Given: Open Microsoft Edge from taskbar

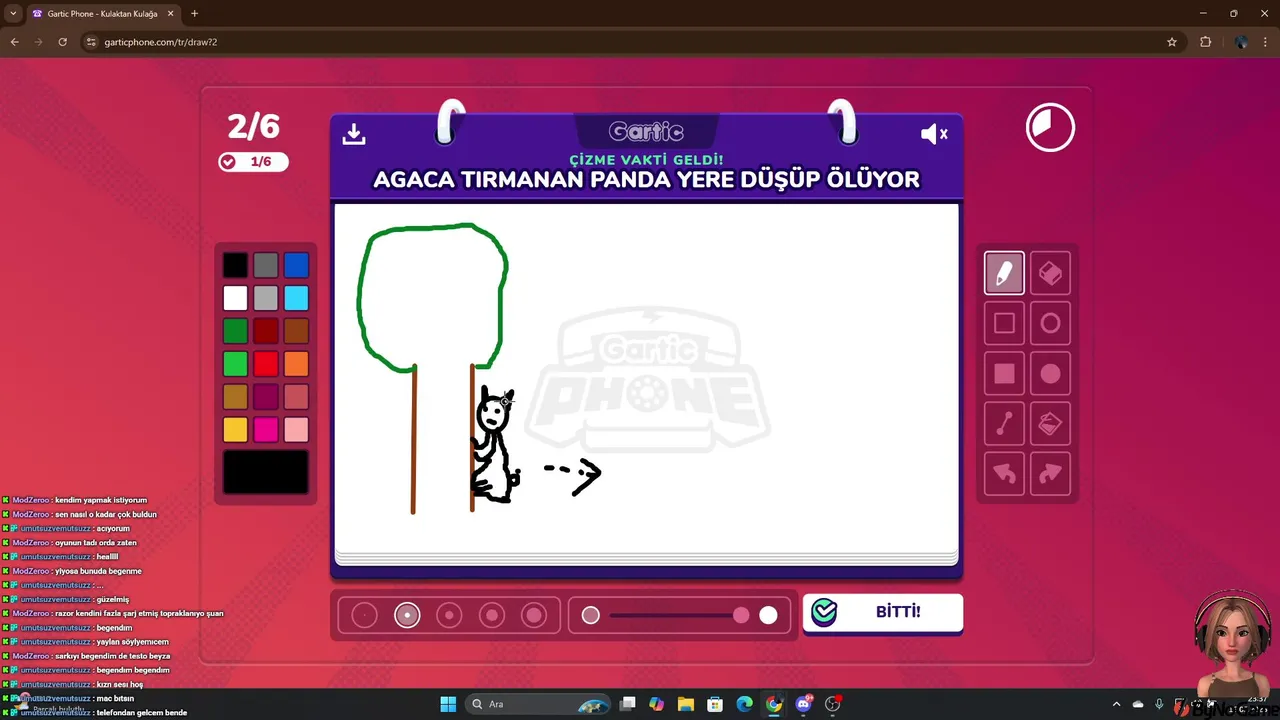Looking at the screenshot, I should point(744,704).
